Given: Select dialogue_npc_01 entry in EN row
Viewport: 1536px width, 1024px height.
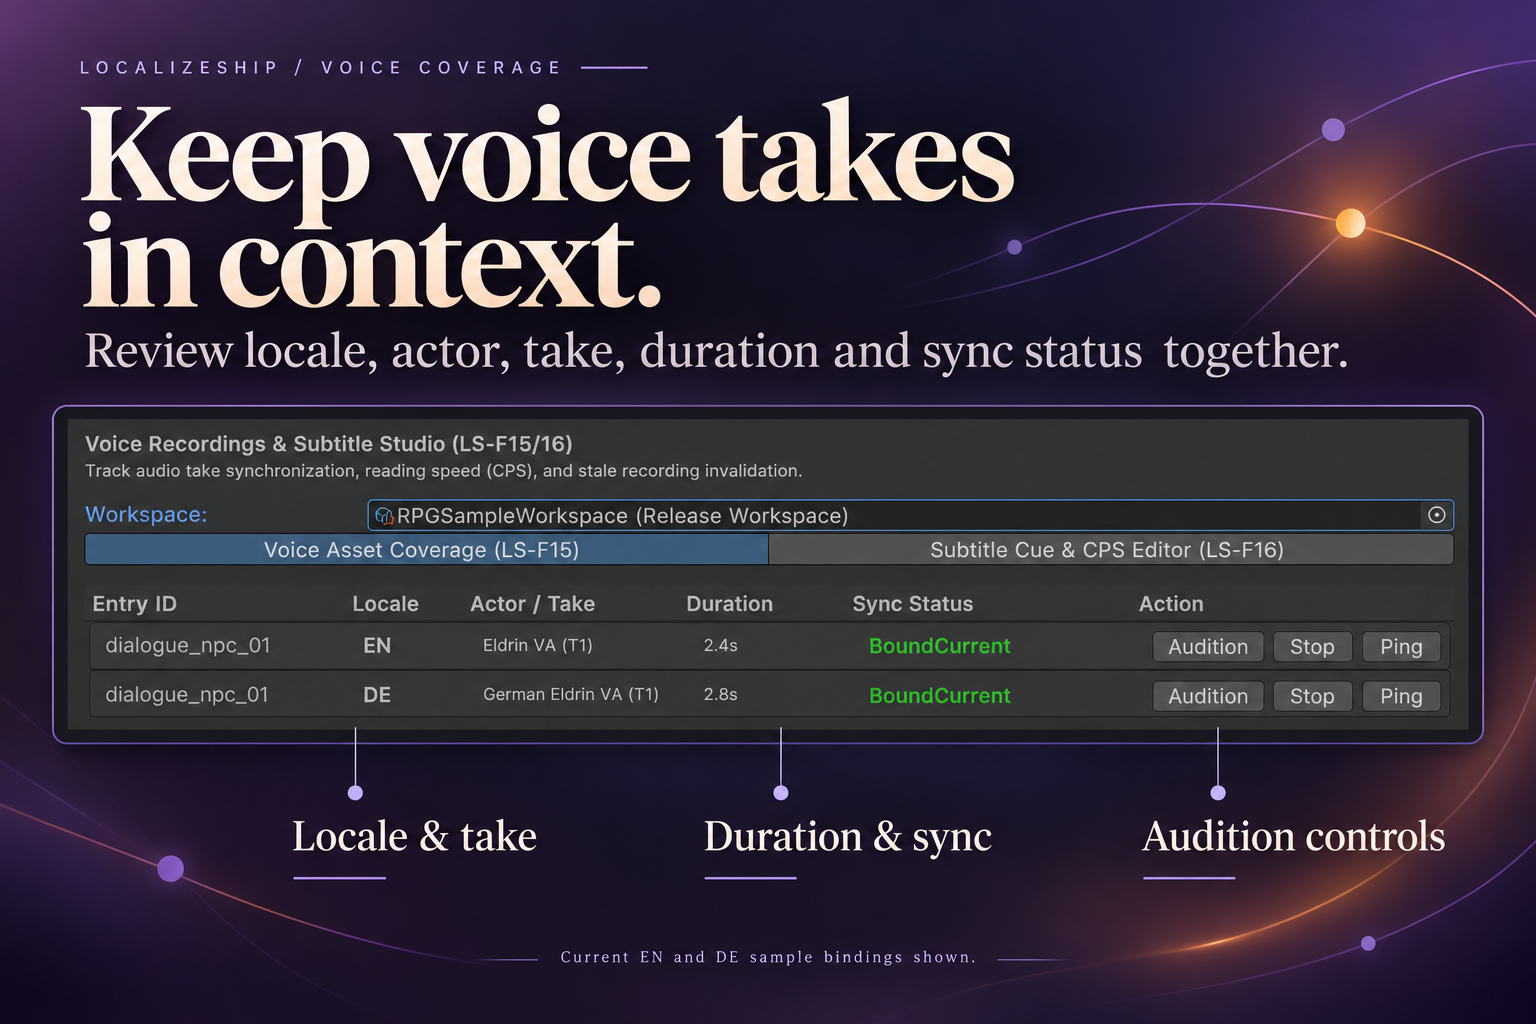Looking at the screenshot, I should click(187, 645).
